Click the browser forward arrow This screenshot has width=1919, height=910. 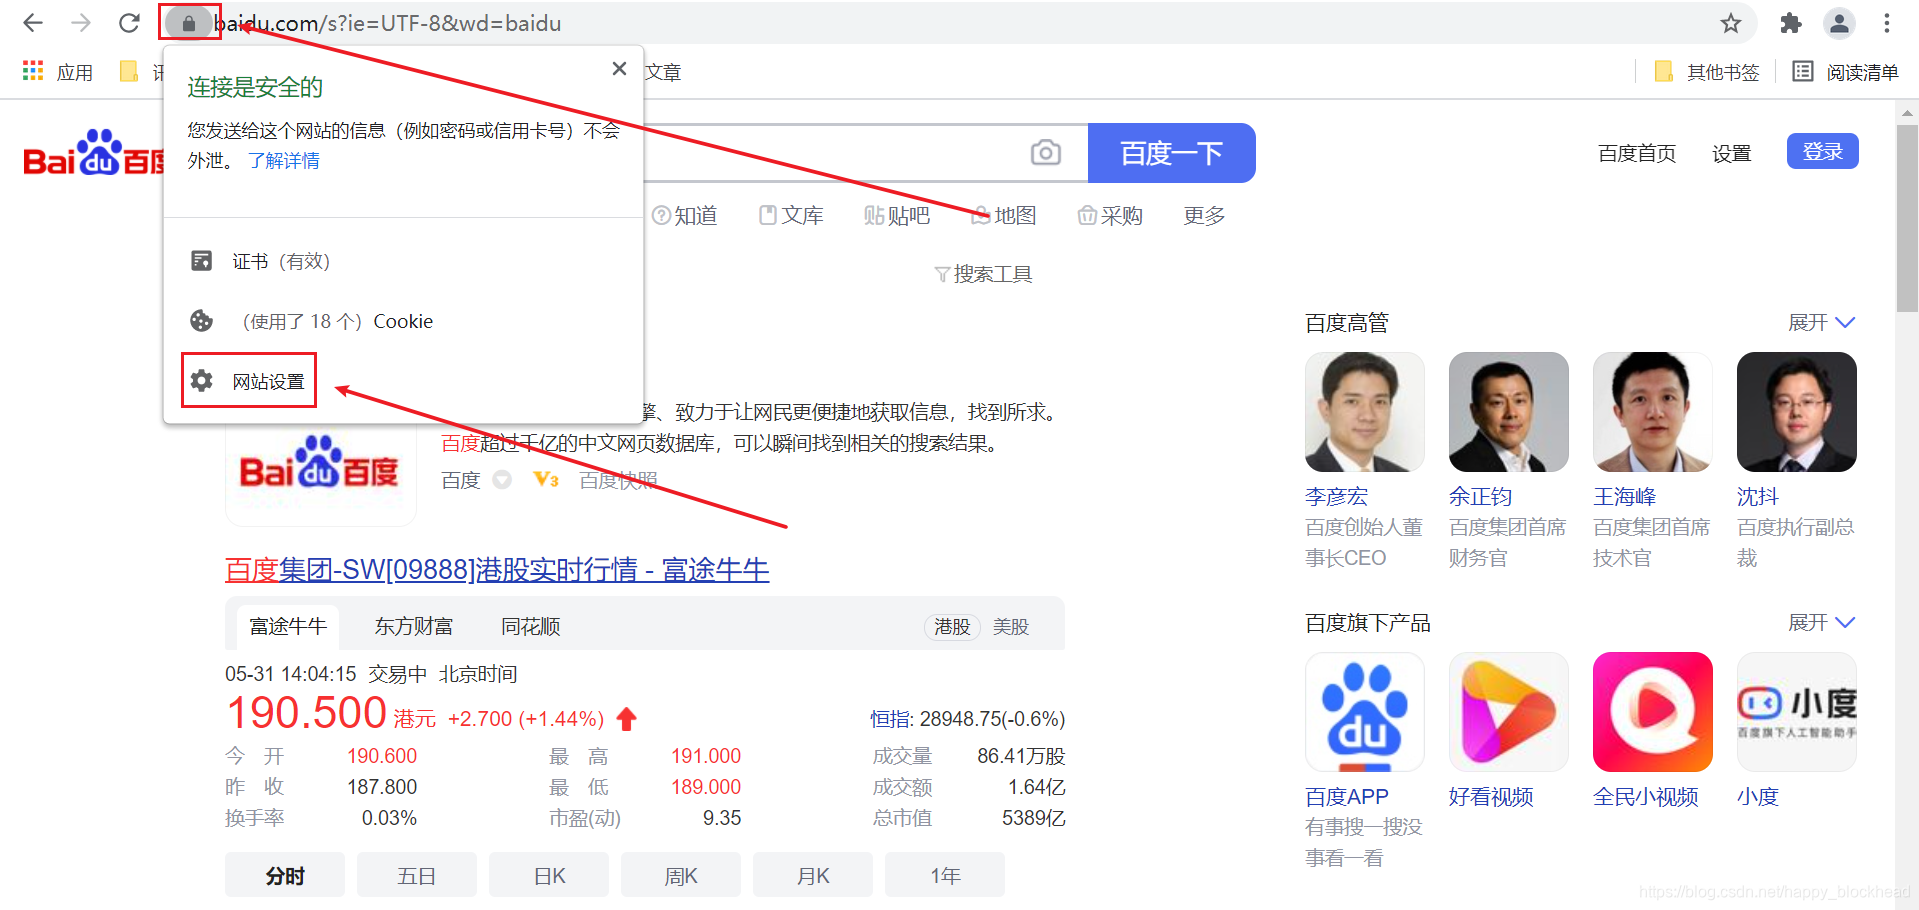(81, 23)
